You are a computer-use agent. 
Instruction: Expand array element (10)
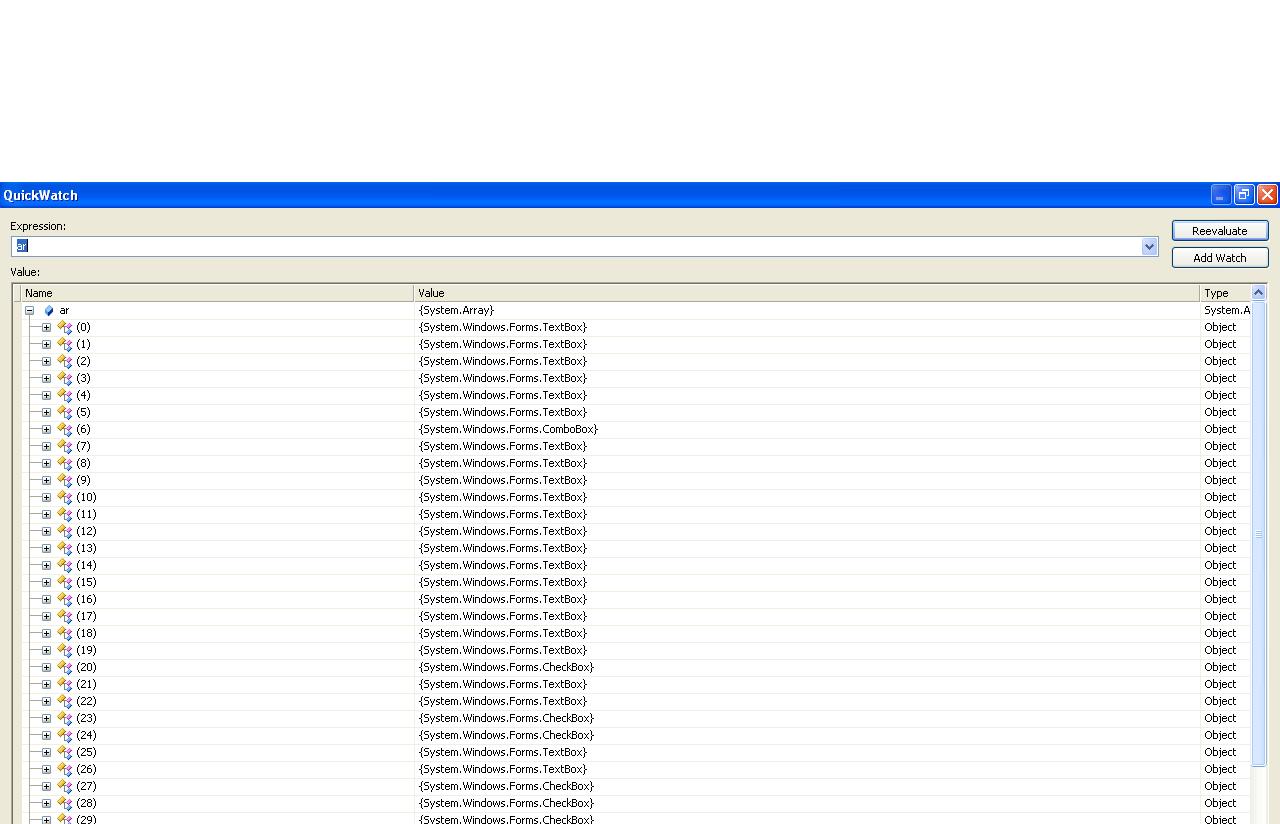pos(46,498)
